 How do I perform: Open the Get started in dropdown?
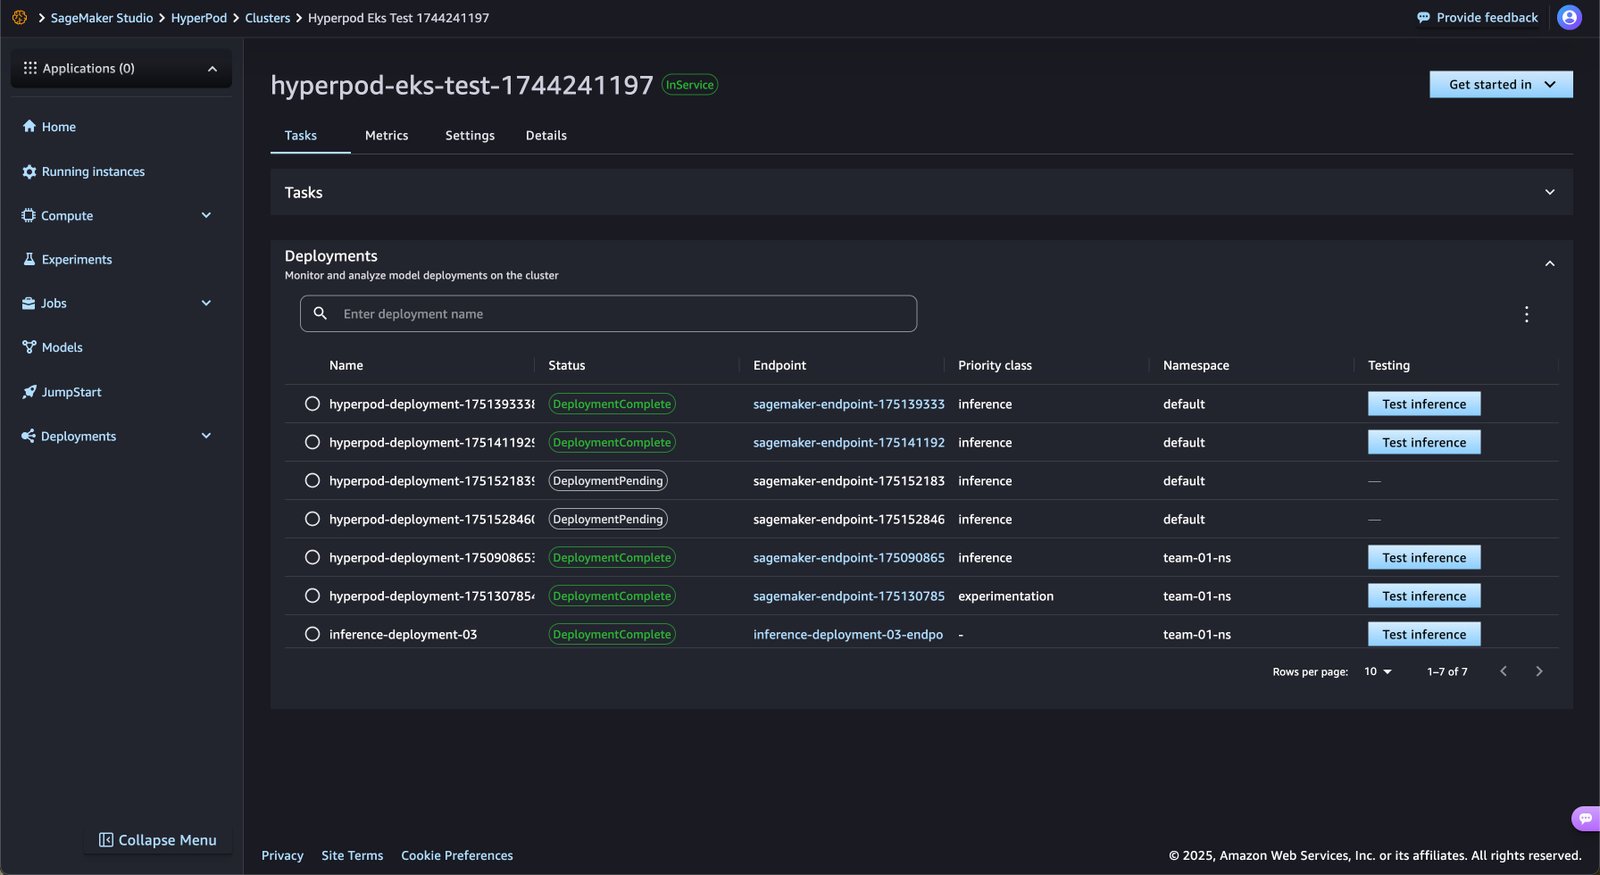(x=1501, y=84)
